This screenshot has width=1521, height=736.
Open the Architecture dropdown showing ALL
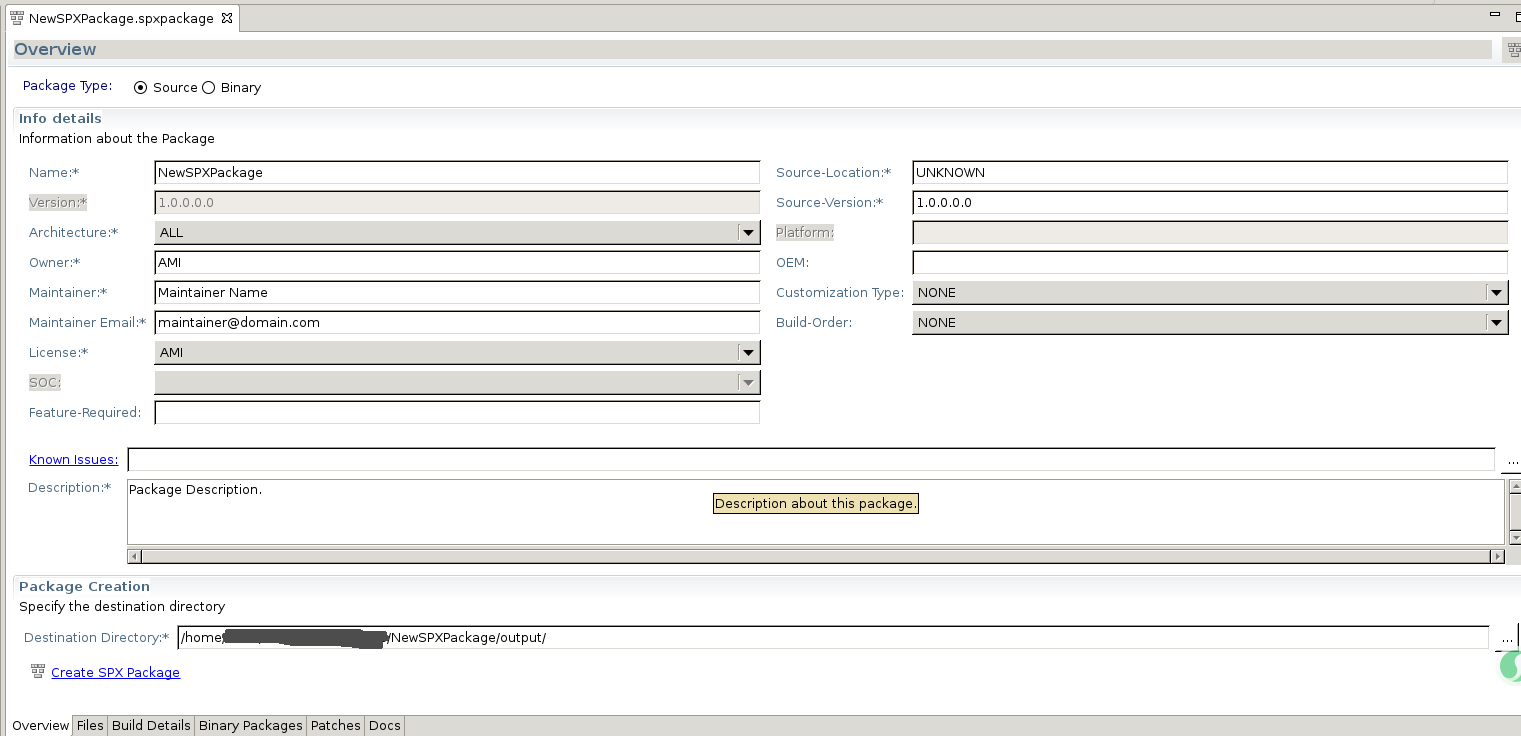748,232
